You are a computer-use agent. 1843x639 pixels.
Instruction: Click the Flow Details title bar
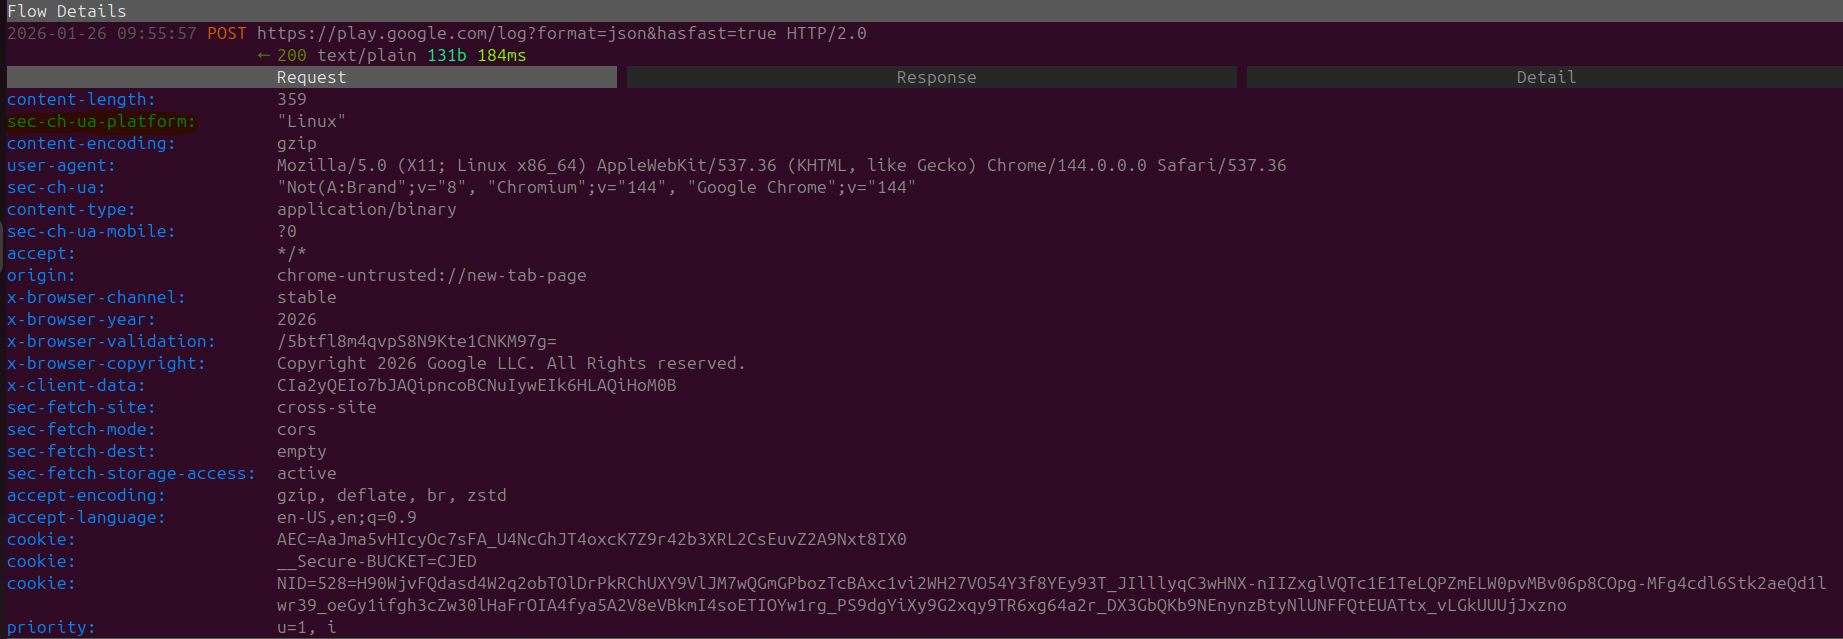(66, 11)
